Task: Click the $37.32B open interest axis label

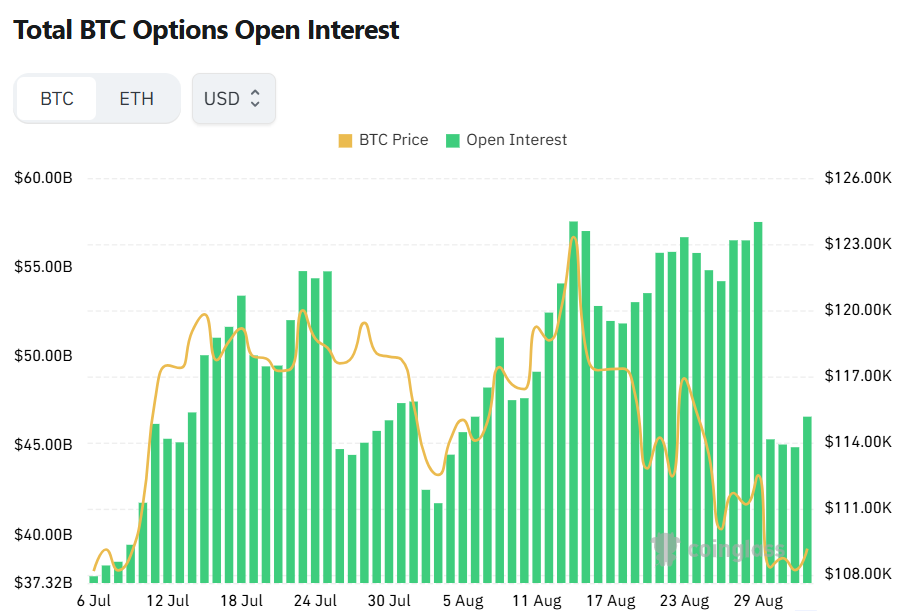Action: tap(44, 582)
